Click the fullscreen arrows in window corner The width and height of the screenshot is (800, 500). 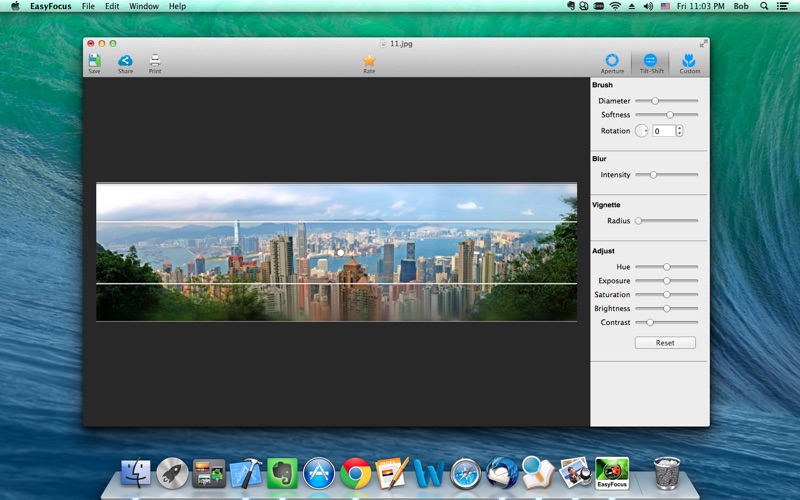coord(703,44)
